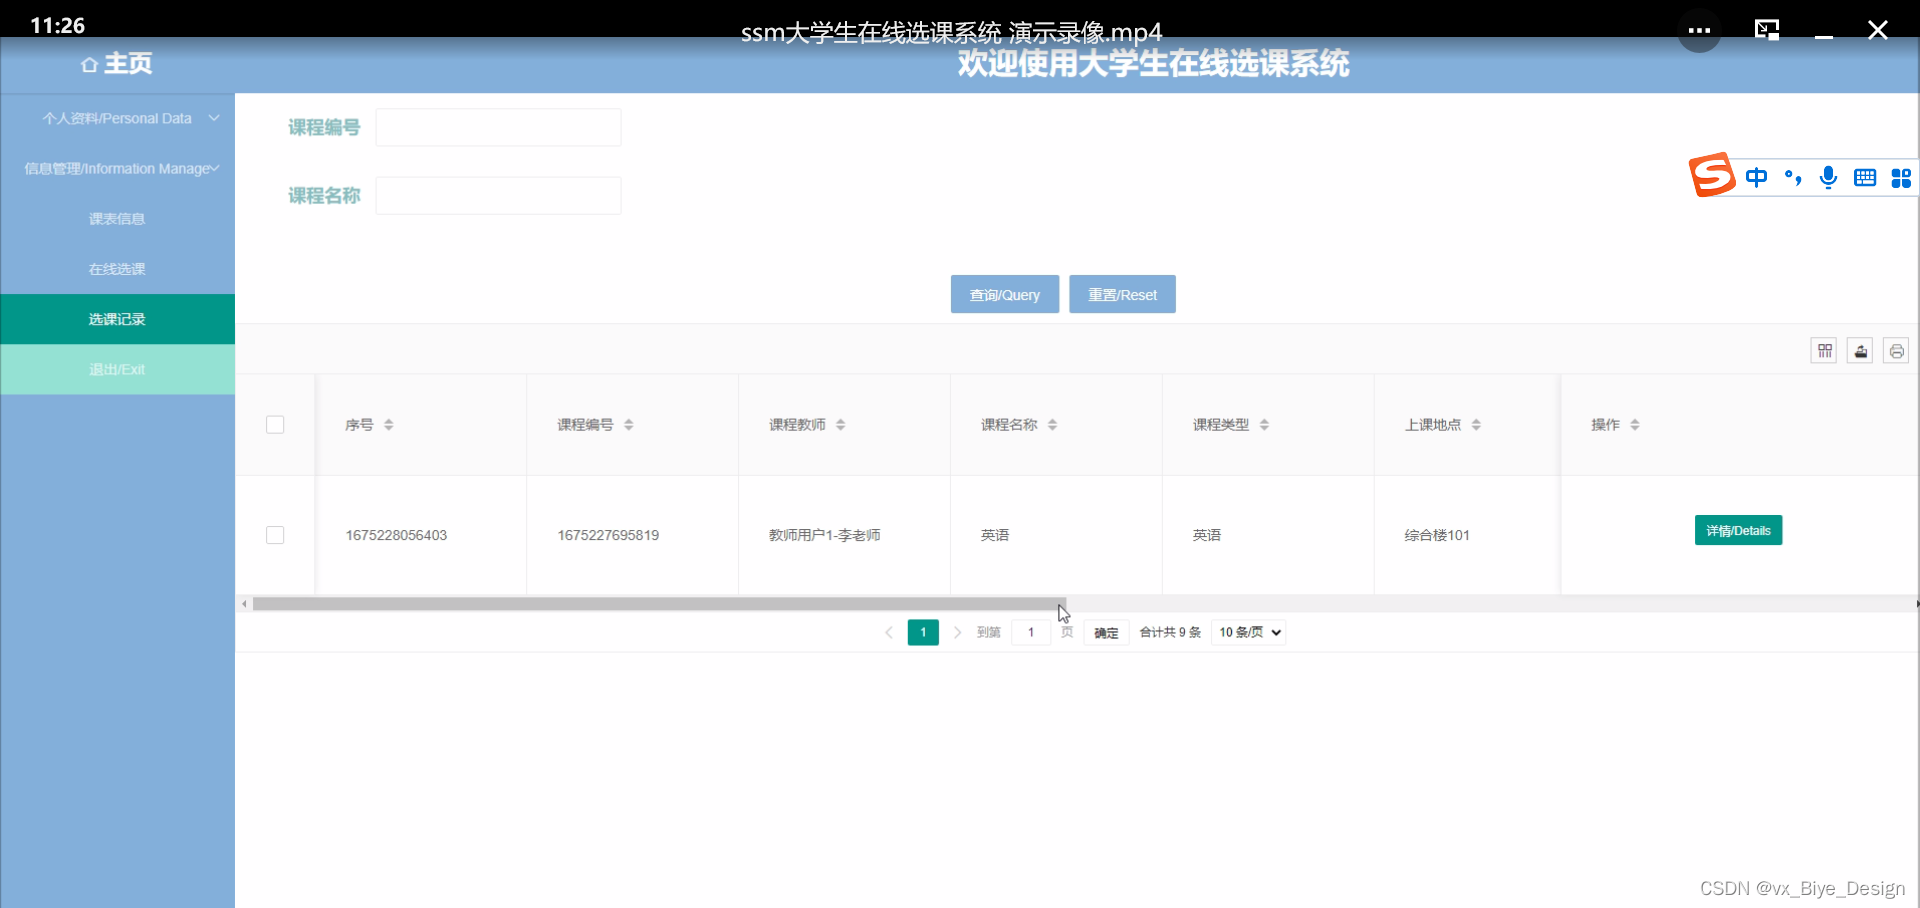Click the 合计共 9 条 total text

(x=1170, y=632)
